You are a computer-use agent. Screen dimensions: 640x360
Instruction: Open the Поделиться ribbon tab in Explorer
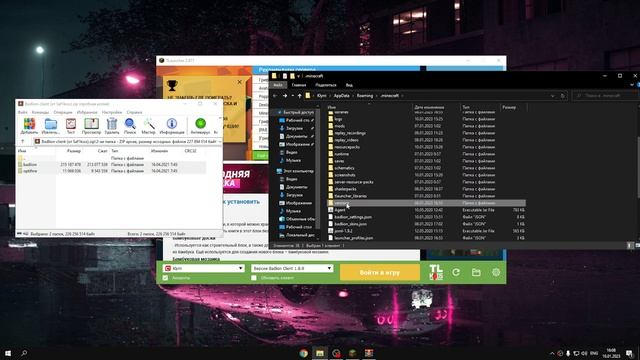(325, 85)
